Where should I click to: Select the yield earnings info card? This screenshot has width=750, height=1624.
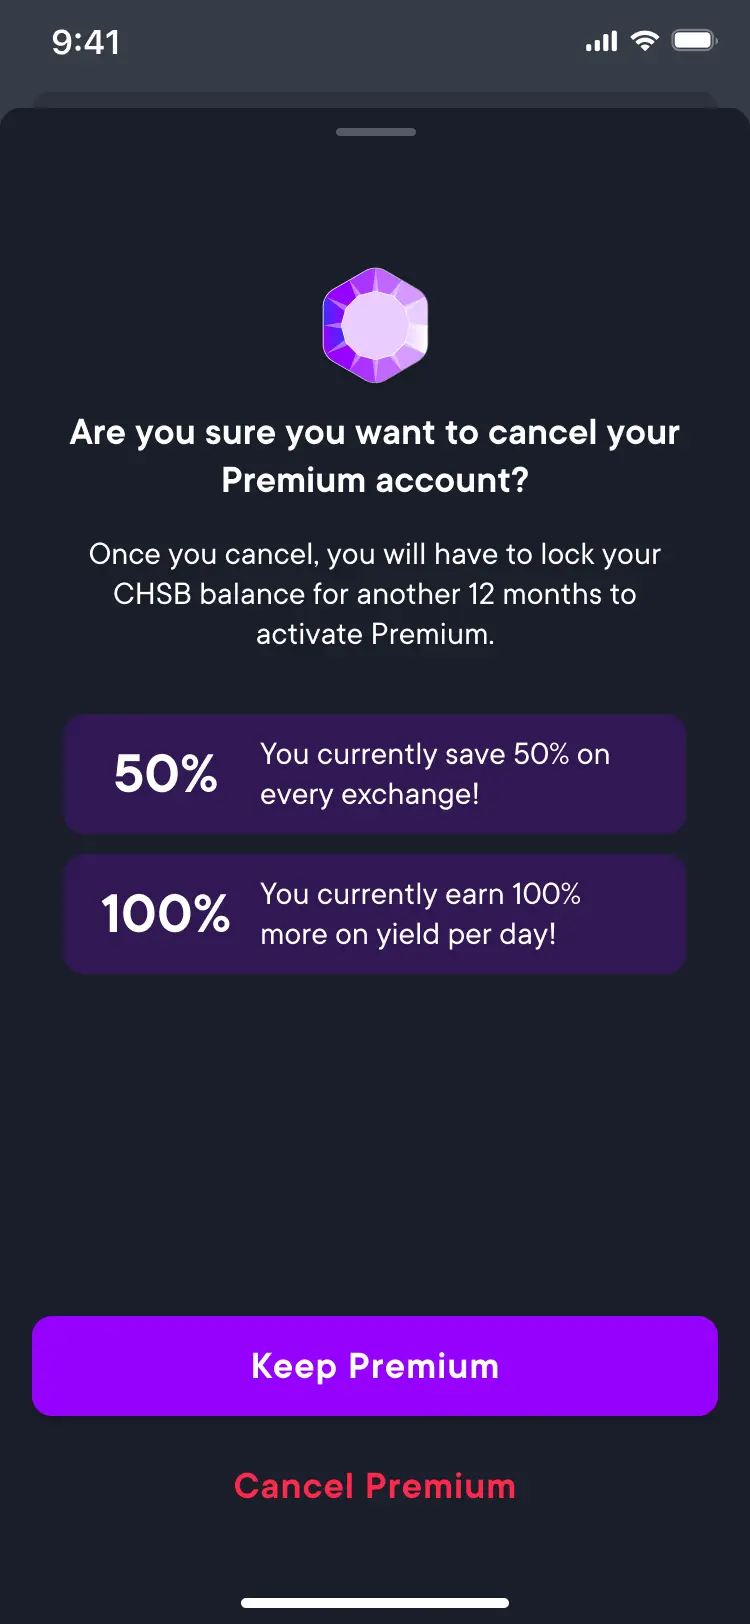tap(375, 914)
